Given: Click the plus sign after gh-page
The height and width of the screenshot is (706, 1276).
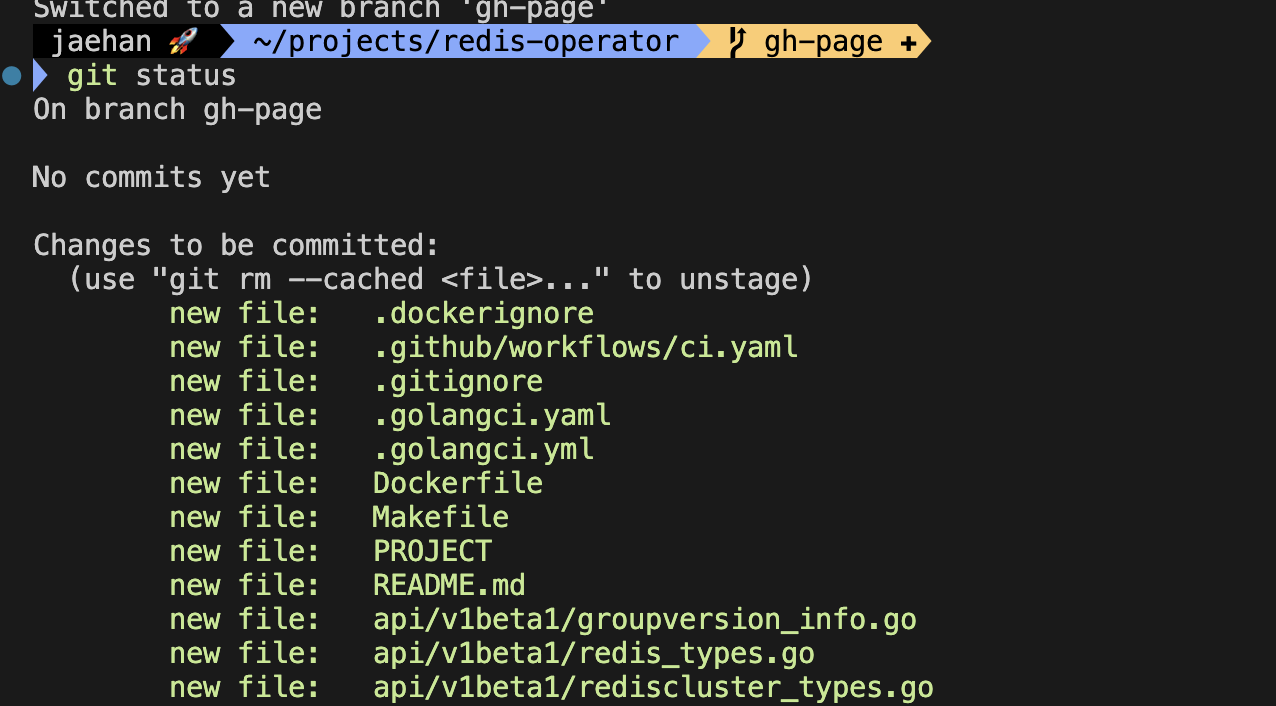Looking at the screenshot, I should coord(909,43).
